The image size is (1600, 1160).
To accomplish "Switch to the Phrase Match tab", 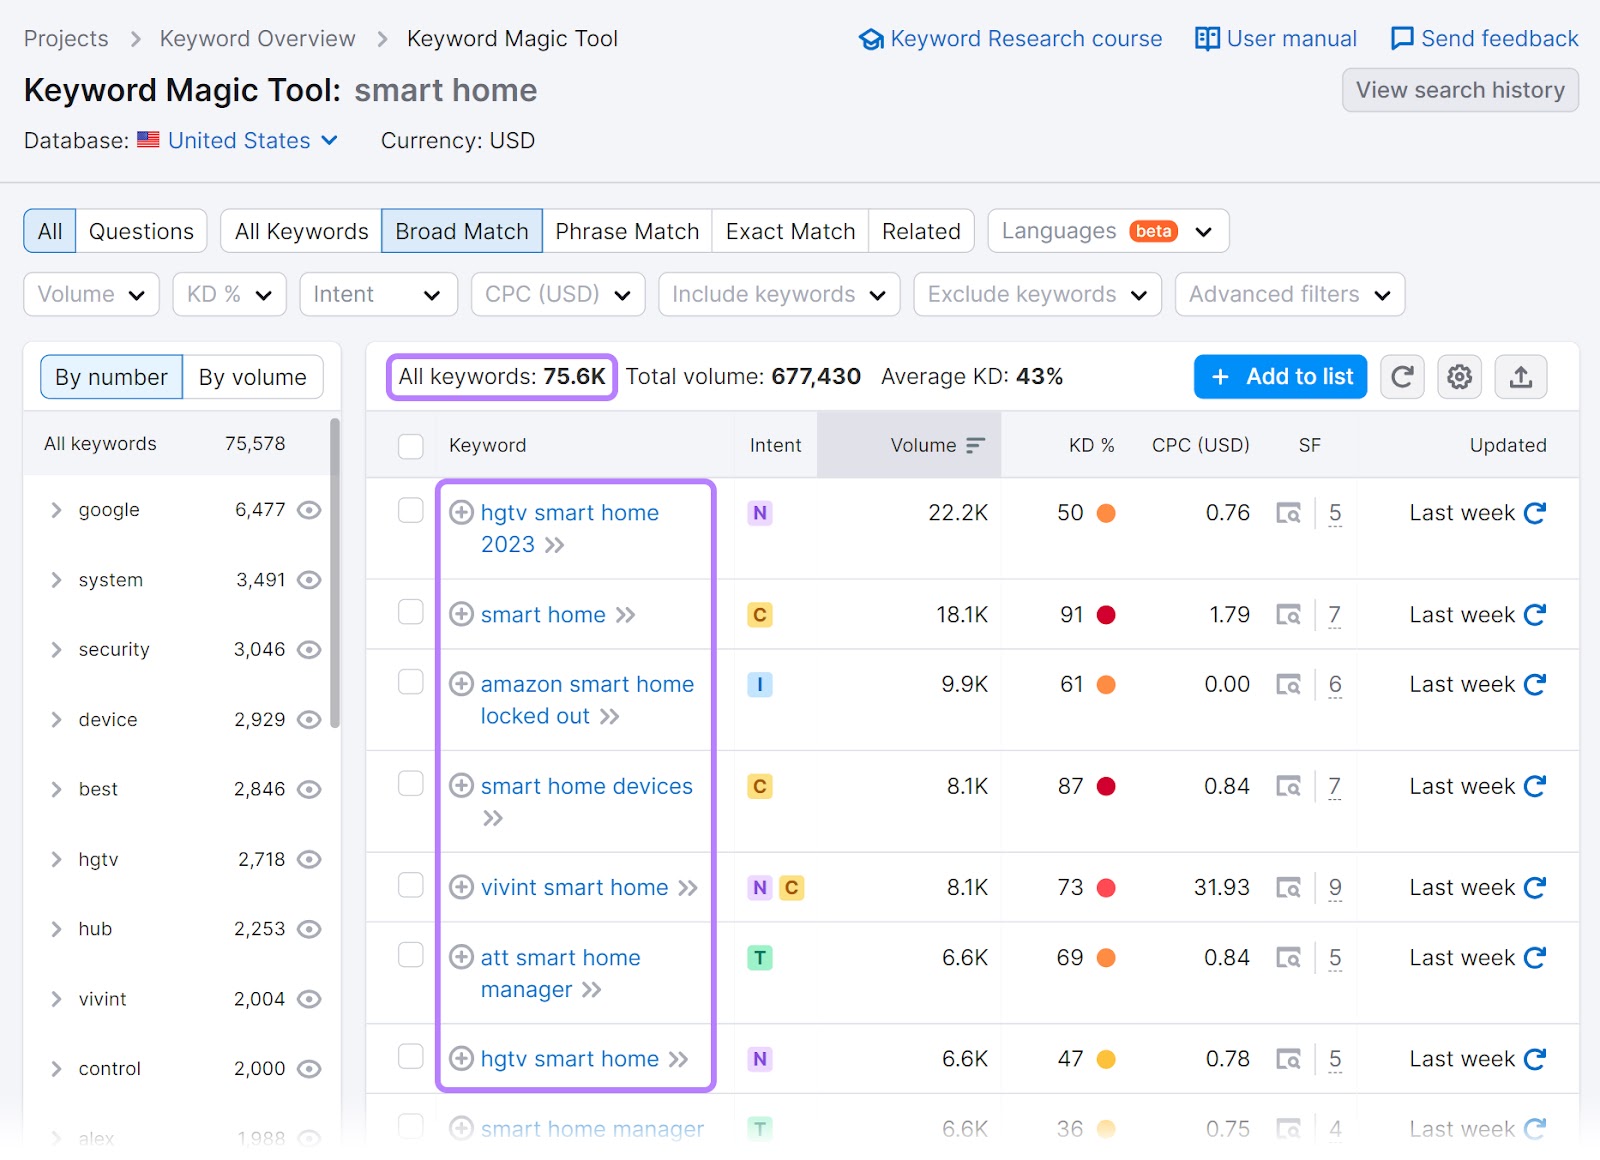I will (627, 231).
